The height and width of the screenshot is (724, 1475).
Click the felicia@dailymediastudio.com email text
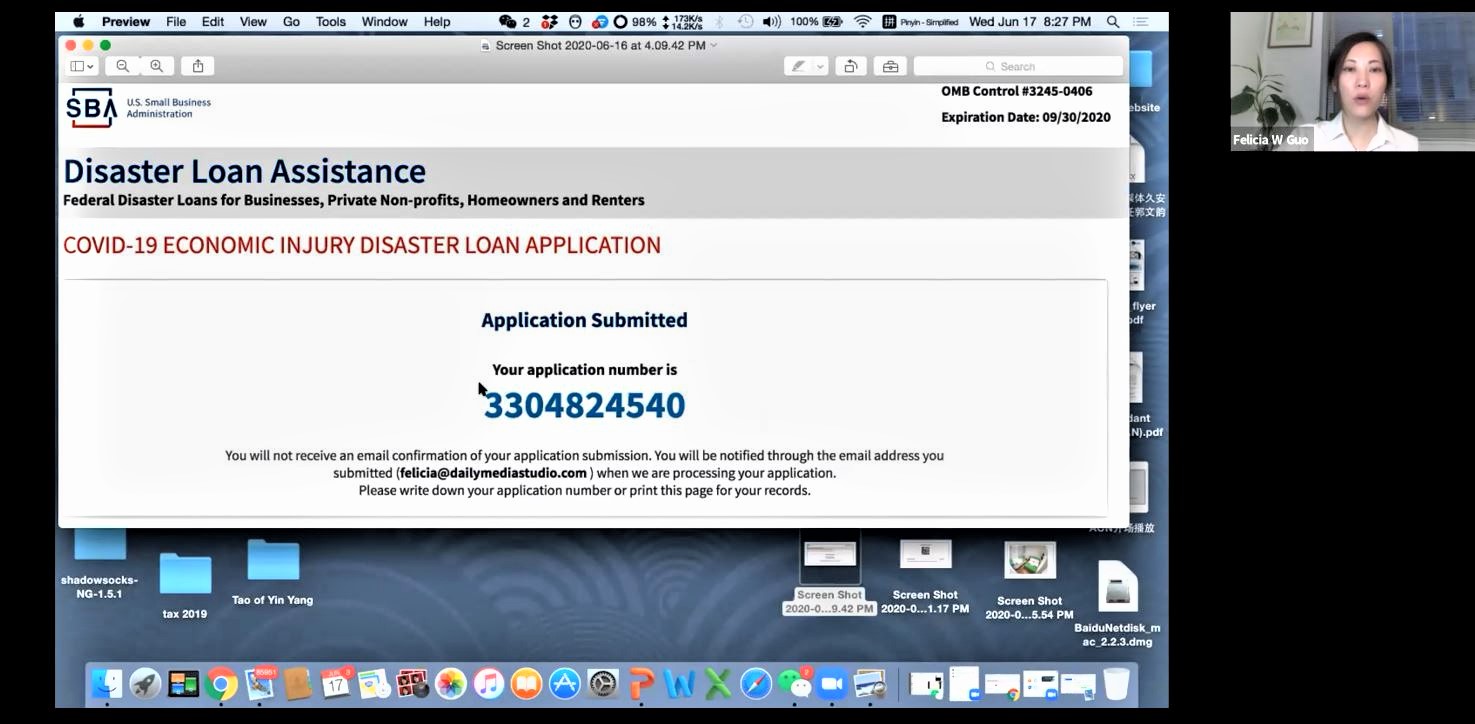click(x=493, y=473)
